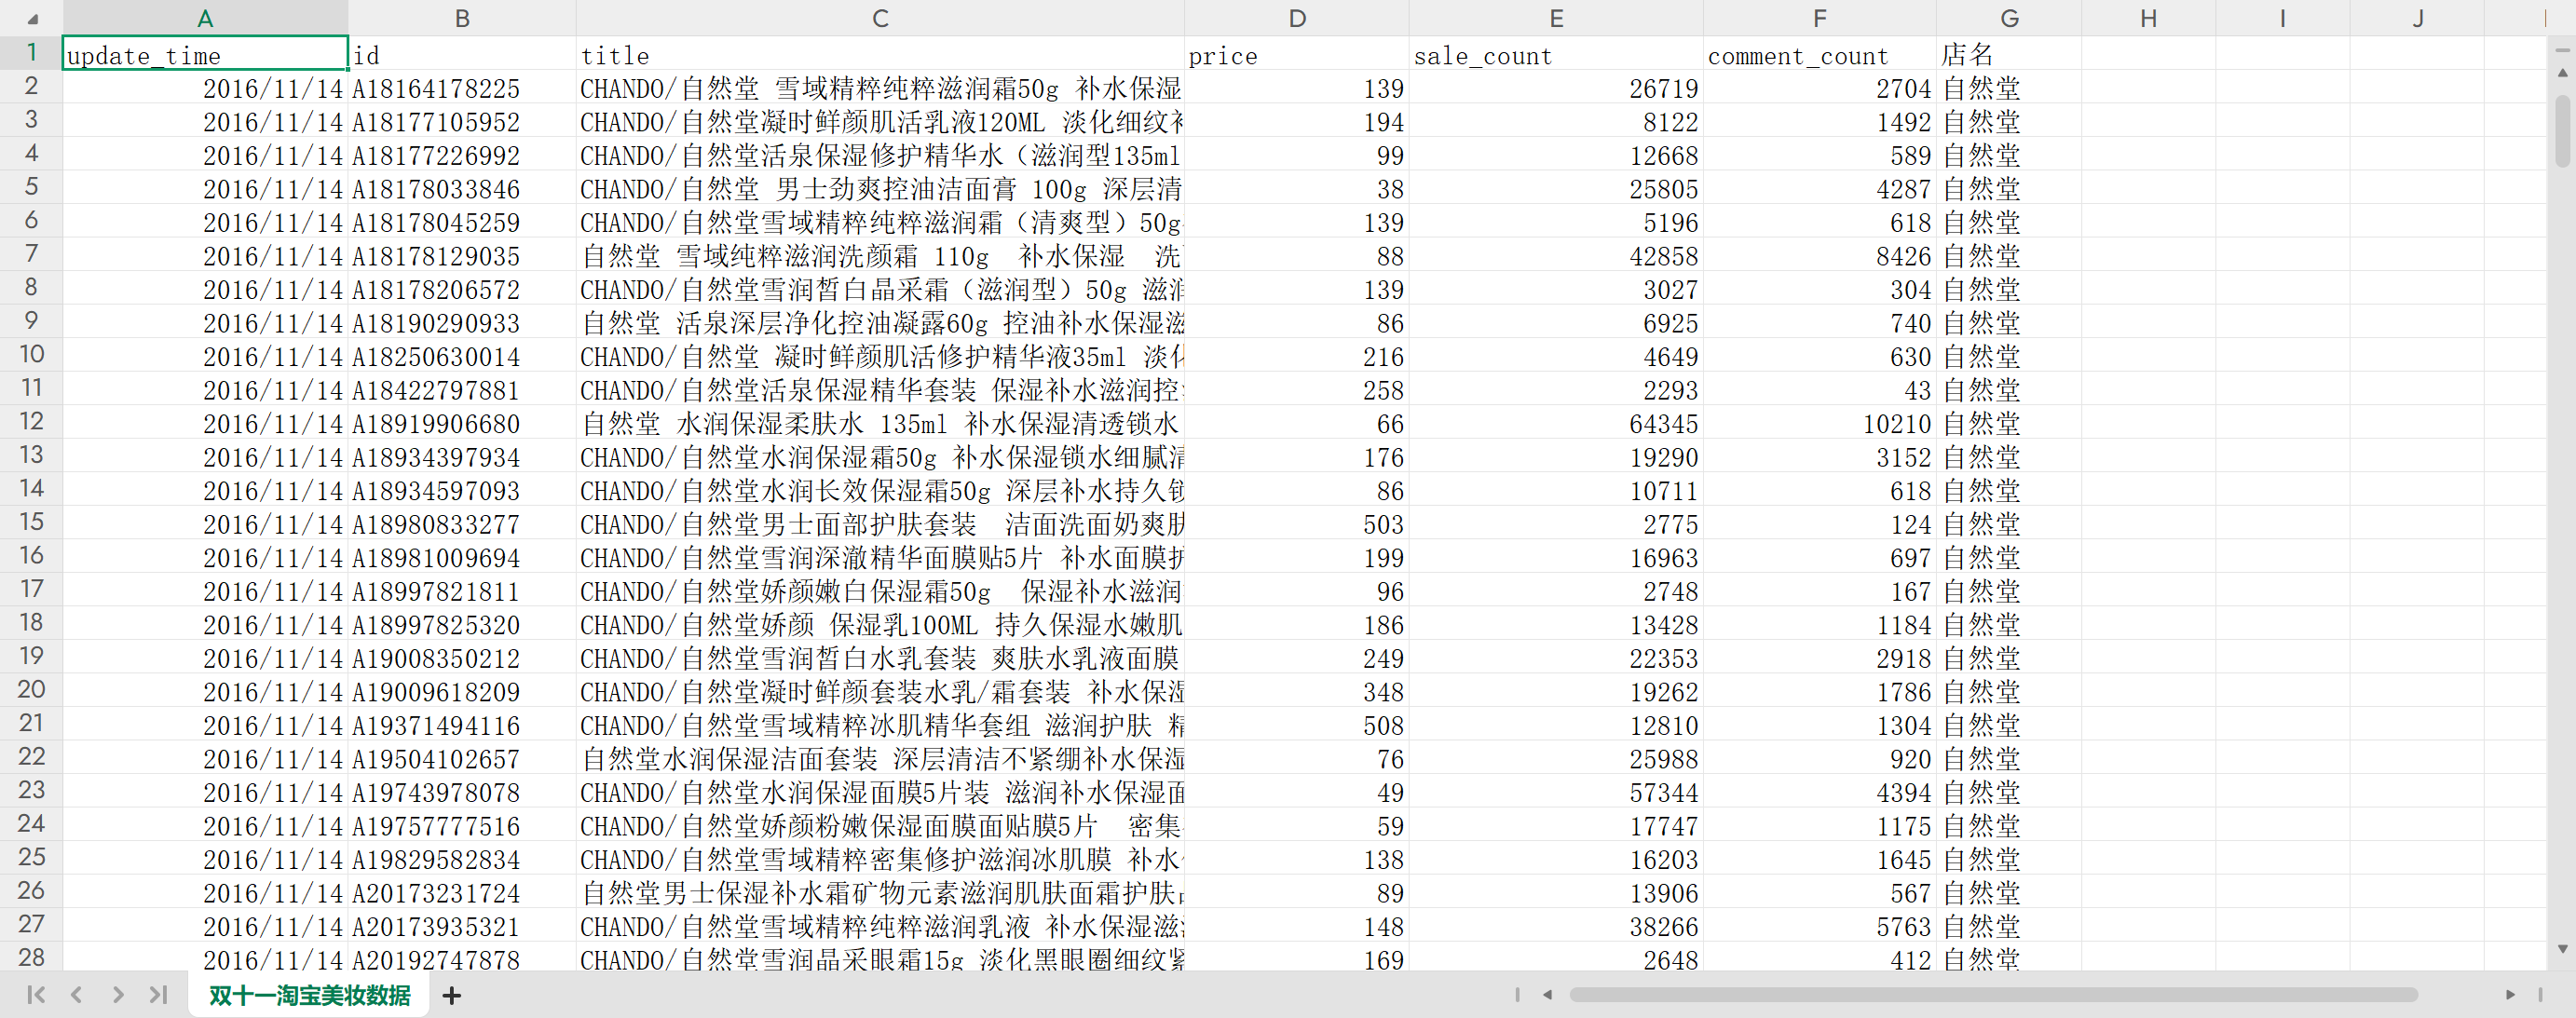Select column G header
Screen dimensions: 2576x1018
tap(2009, 18)
